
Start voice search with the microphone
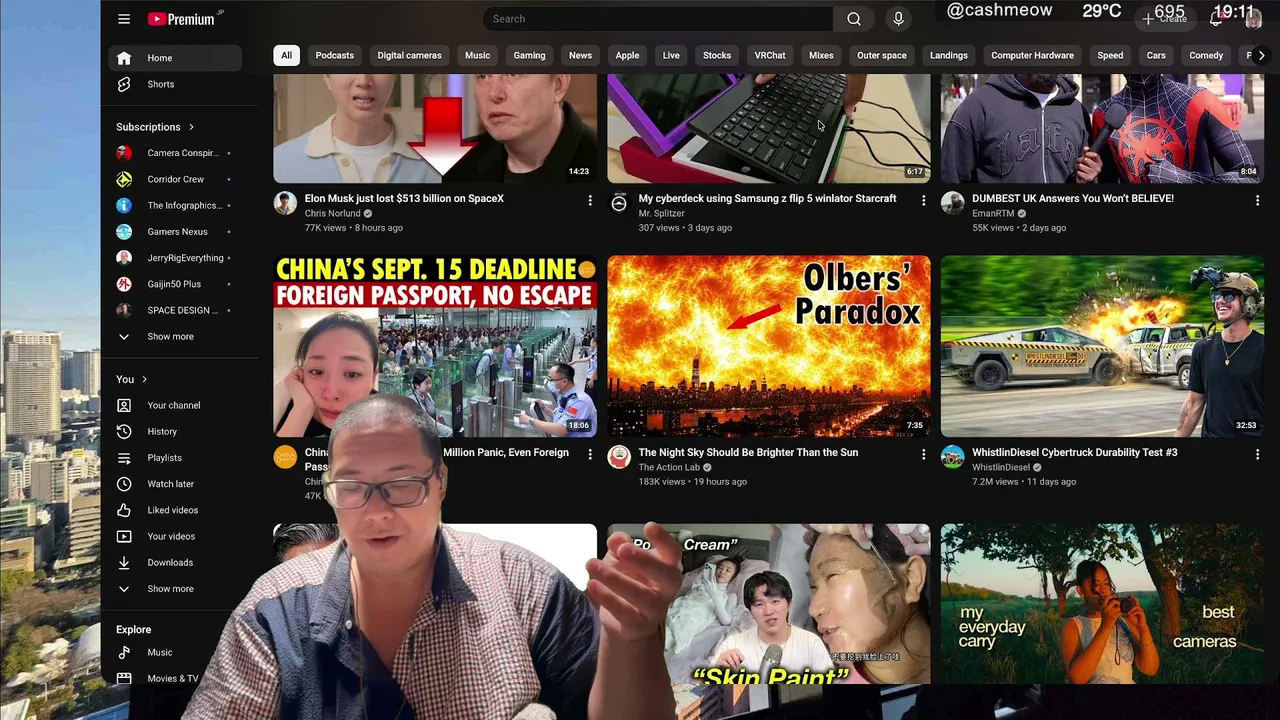pos(898,19)
